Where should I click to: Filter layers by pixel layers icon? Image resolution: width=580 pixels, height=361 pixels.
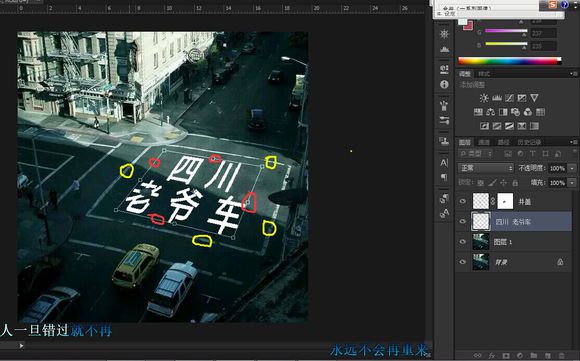[x=508, y=153]
